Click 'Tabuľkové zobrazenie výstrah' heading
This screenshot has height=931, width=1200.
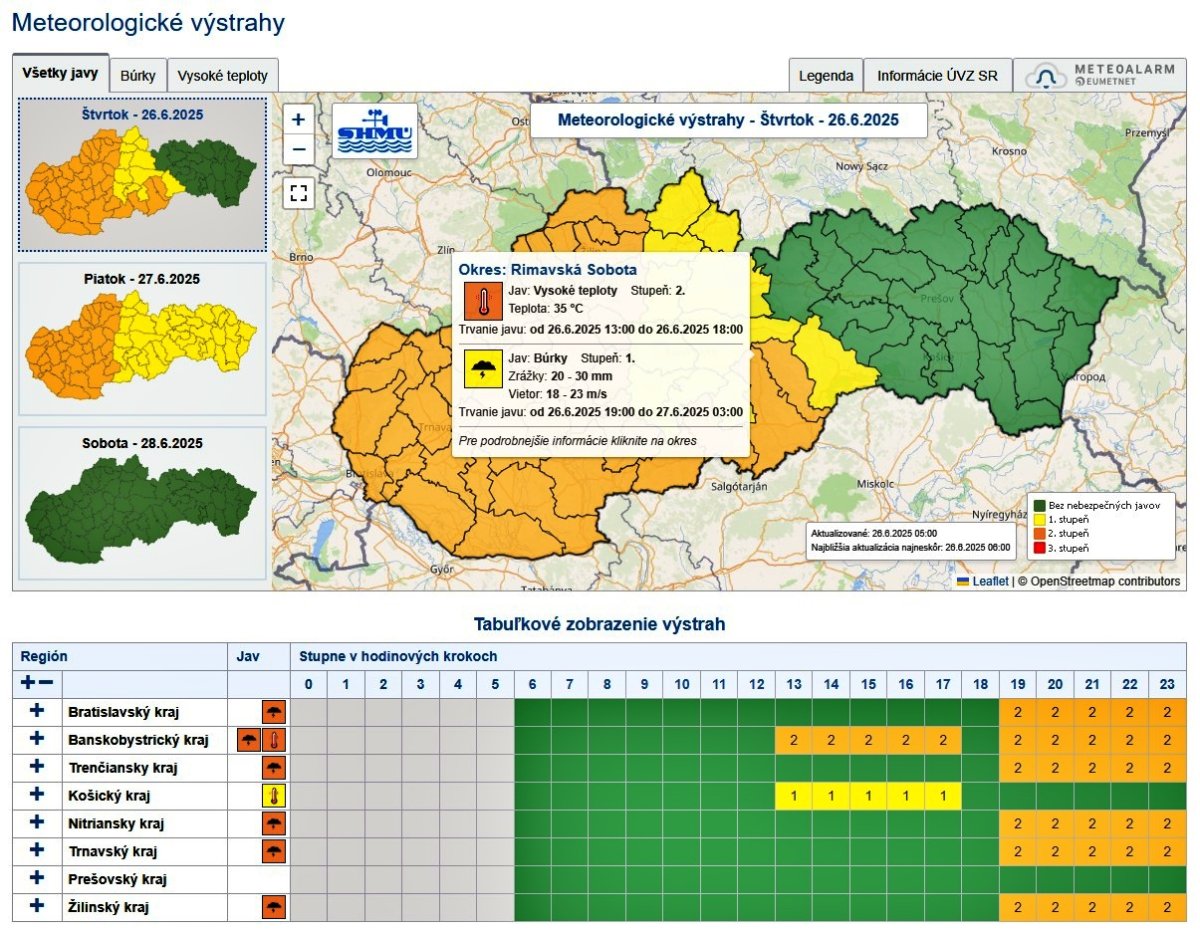click(x=600, y=624)
